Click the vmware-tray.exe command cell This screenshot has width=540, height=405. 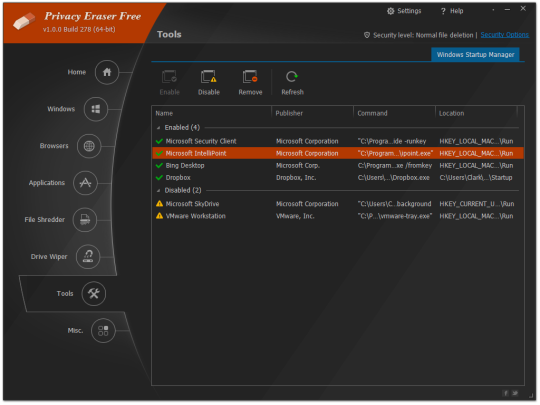[395, 216]
